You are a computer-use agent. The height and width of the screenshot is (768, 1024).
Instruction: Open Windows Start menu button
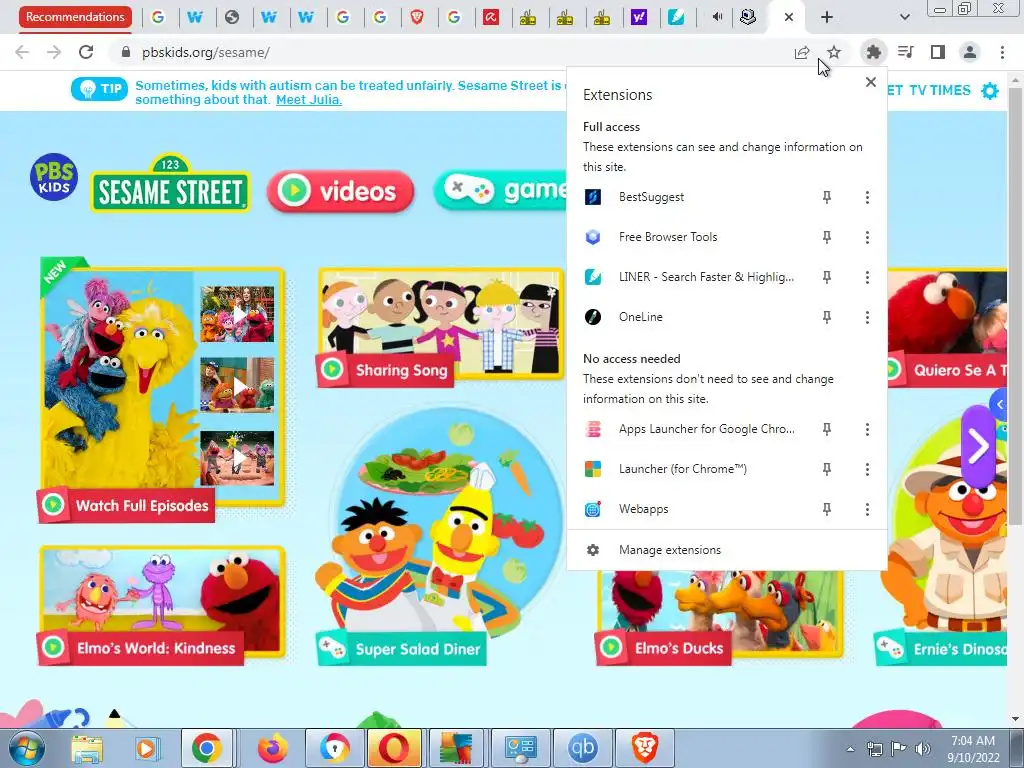click(x=26, y=748)
